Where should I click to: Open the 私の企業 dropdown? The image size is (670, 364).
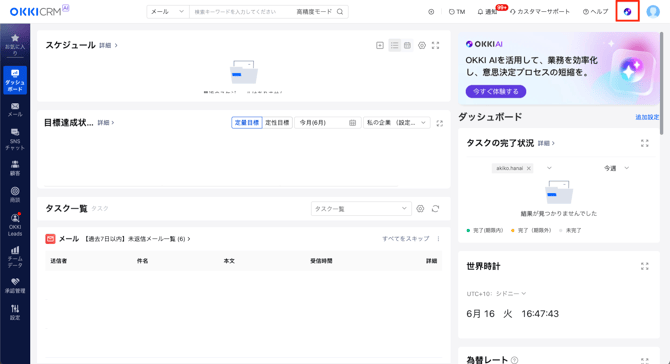(x=397, y=123)
